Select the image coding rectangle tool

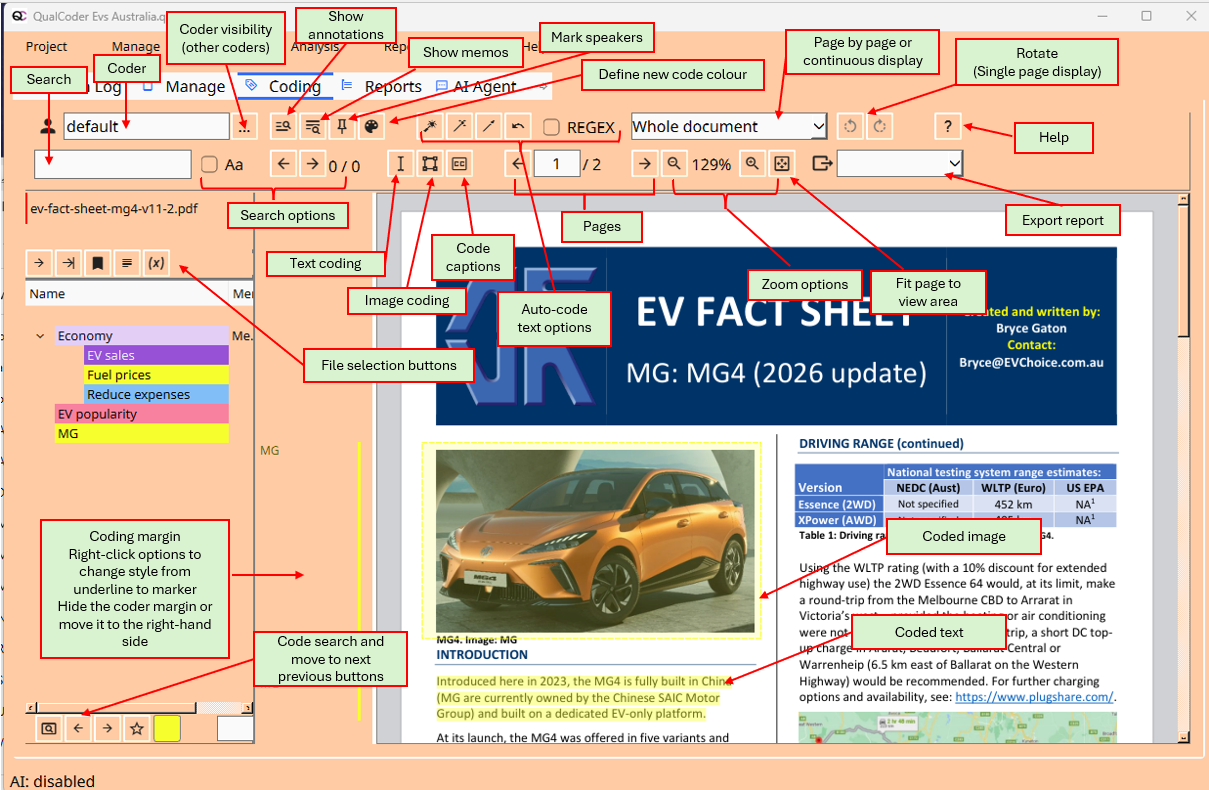coord(430,164)
